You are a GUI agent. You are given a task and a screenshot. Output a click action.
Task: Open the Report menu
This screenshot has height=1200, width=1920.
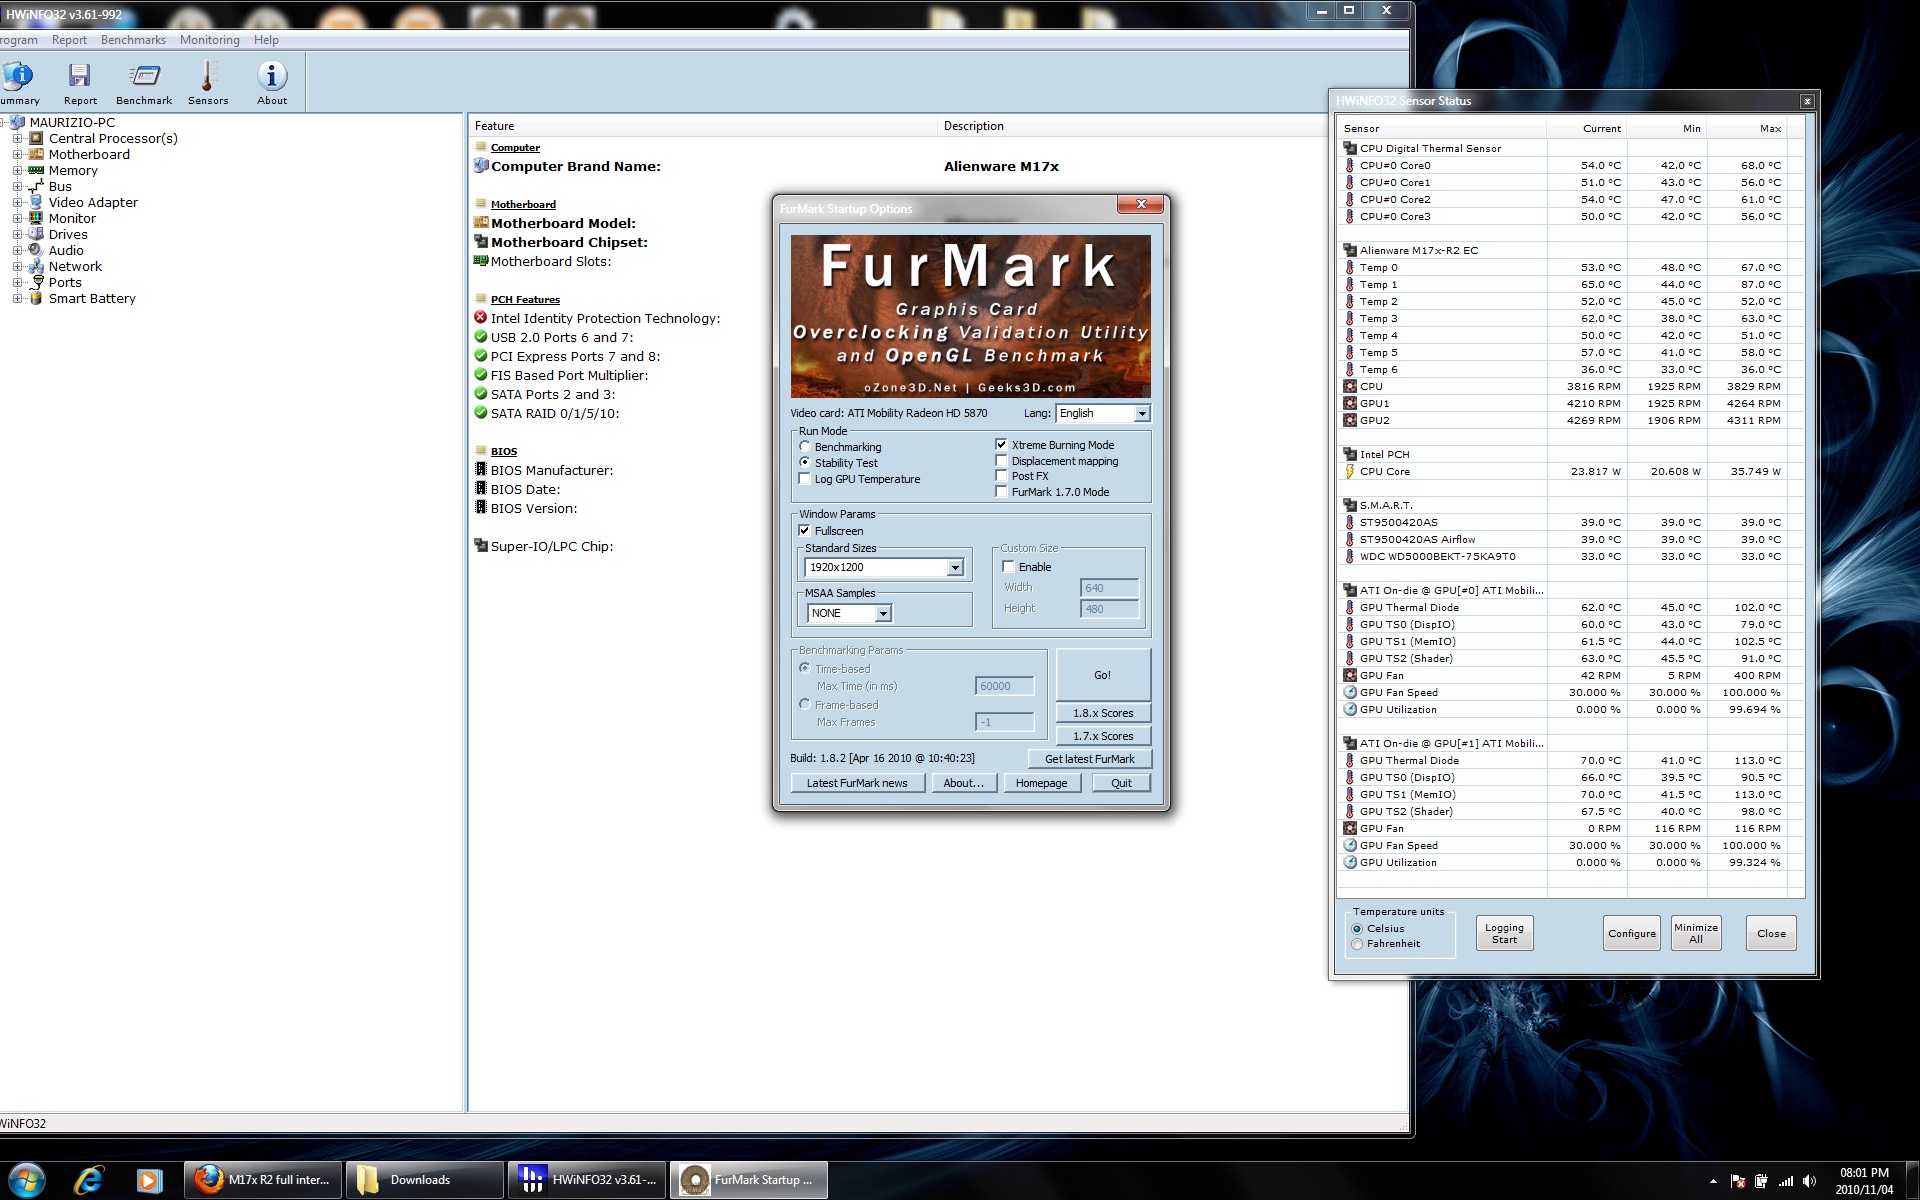click(69, 40)
